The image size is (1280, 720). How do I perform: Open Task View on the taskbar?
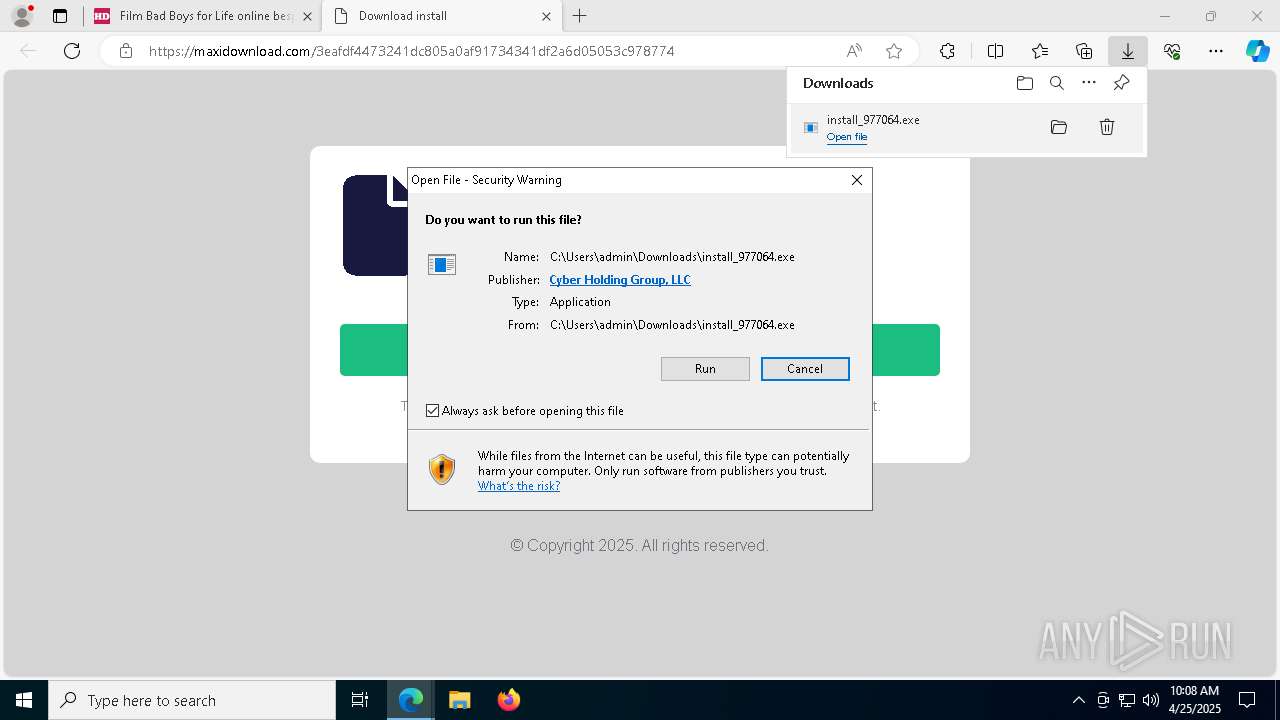pos(360,700)
